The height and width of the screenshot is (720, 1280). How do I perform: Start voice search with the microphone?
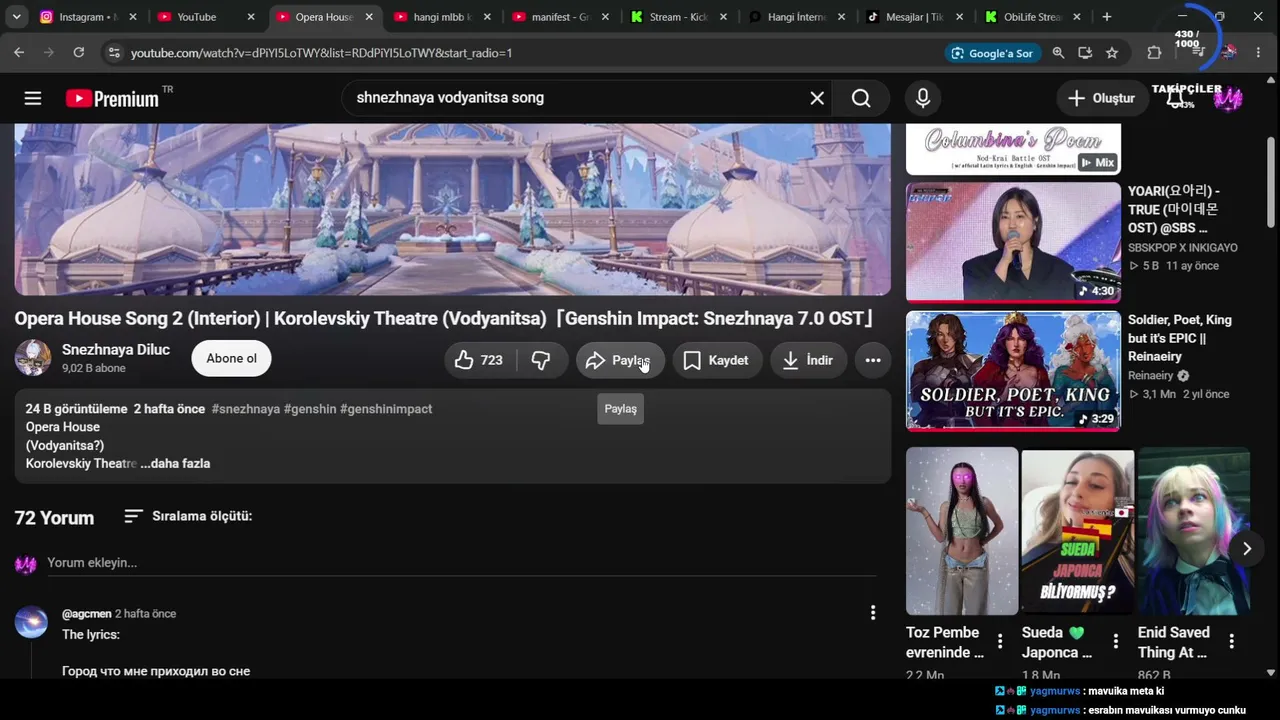click(923, 98)
